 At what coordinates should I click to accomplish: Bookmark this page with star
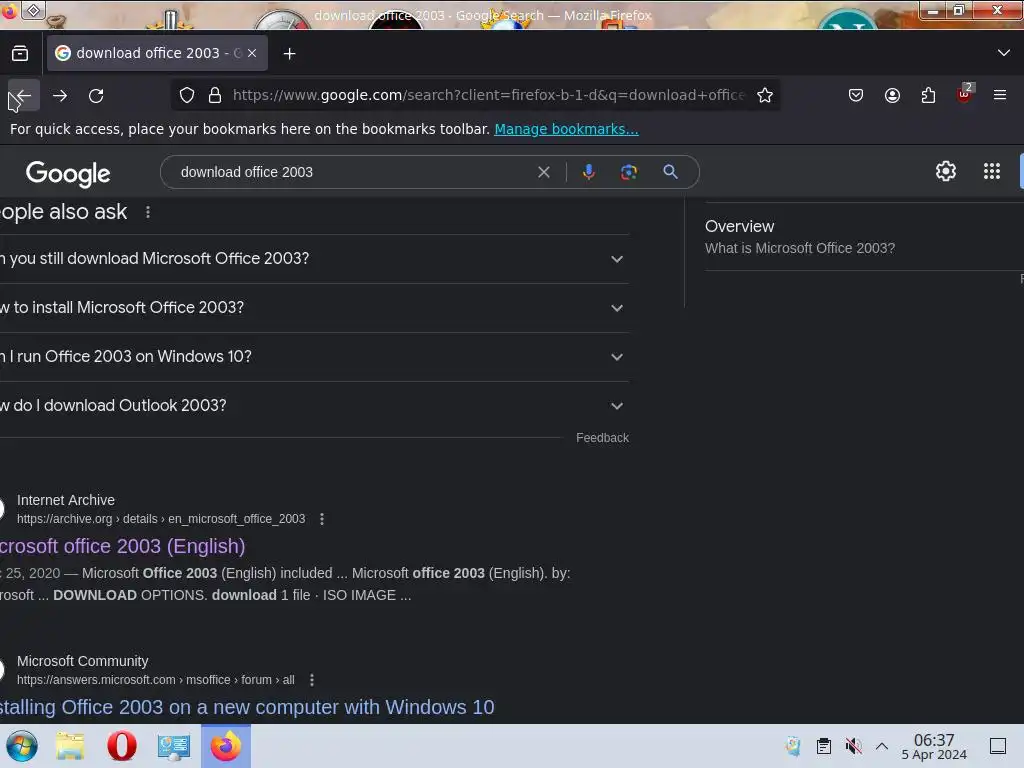coord(765,95)
